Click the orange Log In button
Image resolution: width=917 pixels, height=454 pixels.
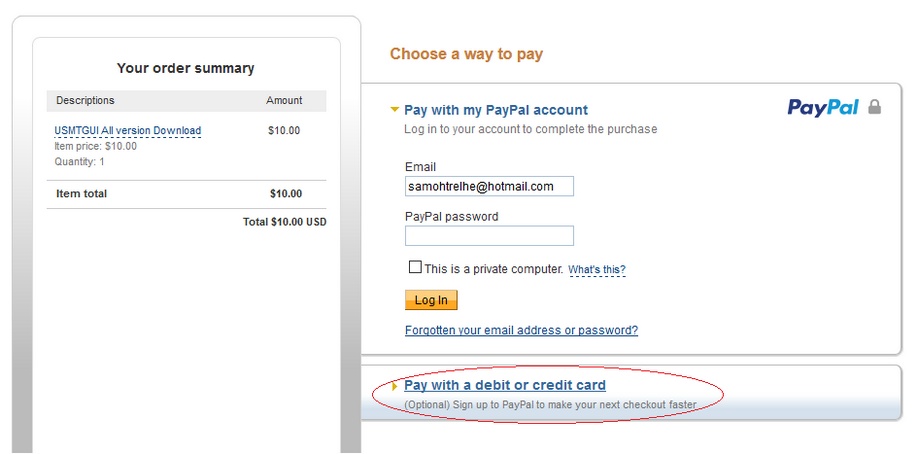(x=431, y=300)
